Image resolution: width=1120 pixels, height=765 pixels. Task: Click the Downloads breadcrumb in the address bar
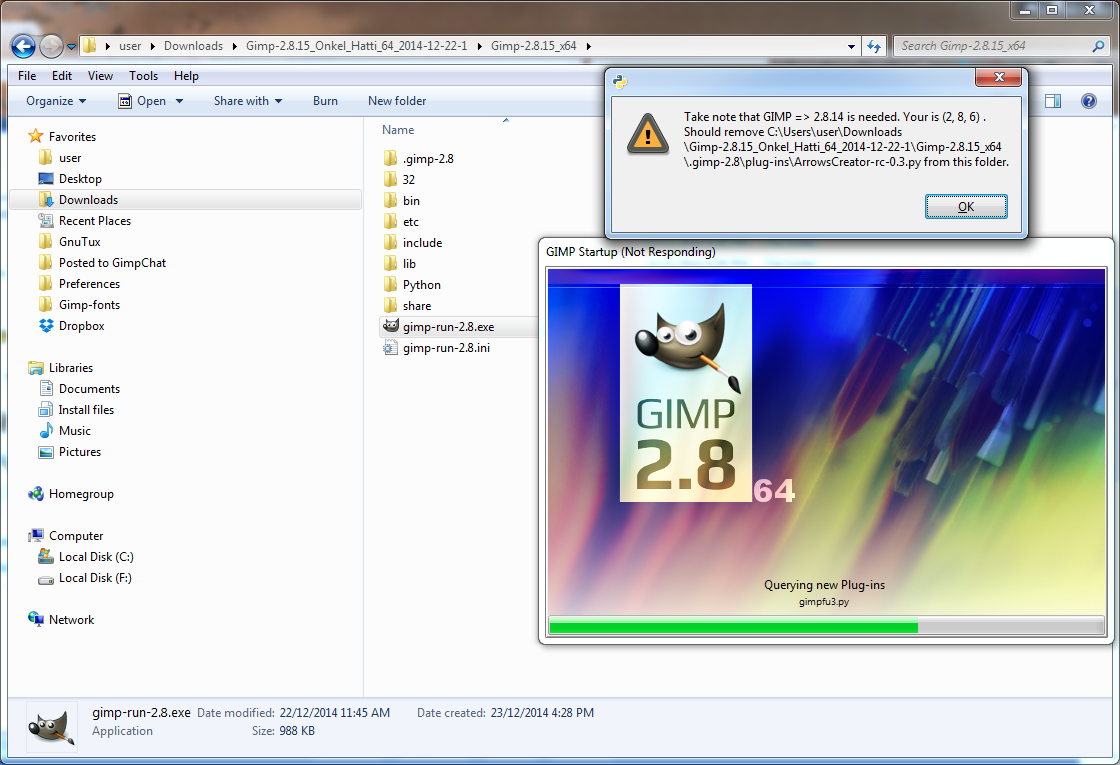pos(194,46)
